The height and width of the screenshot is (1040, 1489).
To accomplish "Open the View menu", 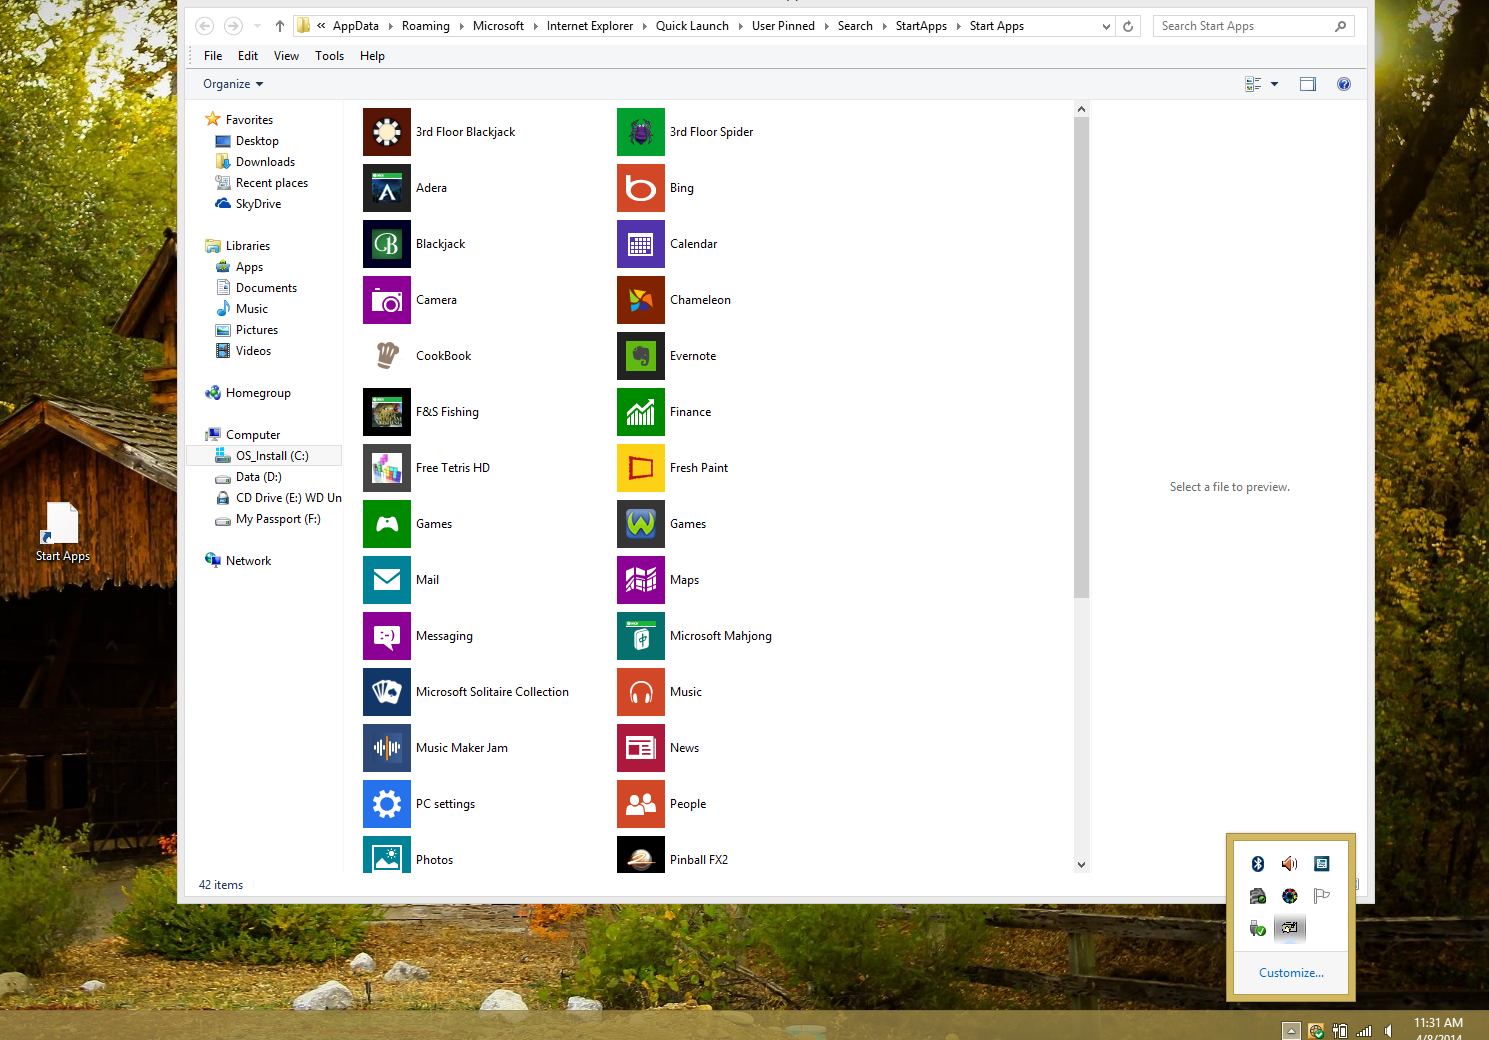I will tap(286, 56).
